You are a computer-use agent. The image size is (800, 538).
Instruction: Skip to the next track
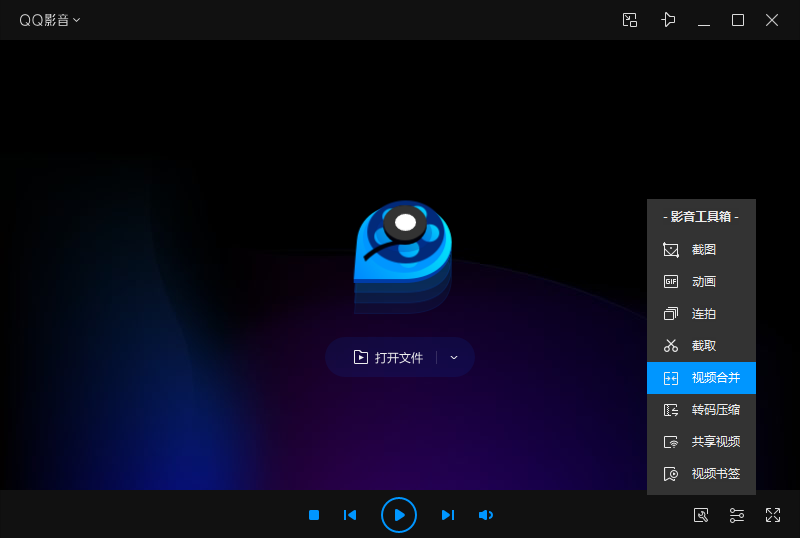pos(447,515)
